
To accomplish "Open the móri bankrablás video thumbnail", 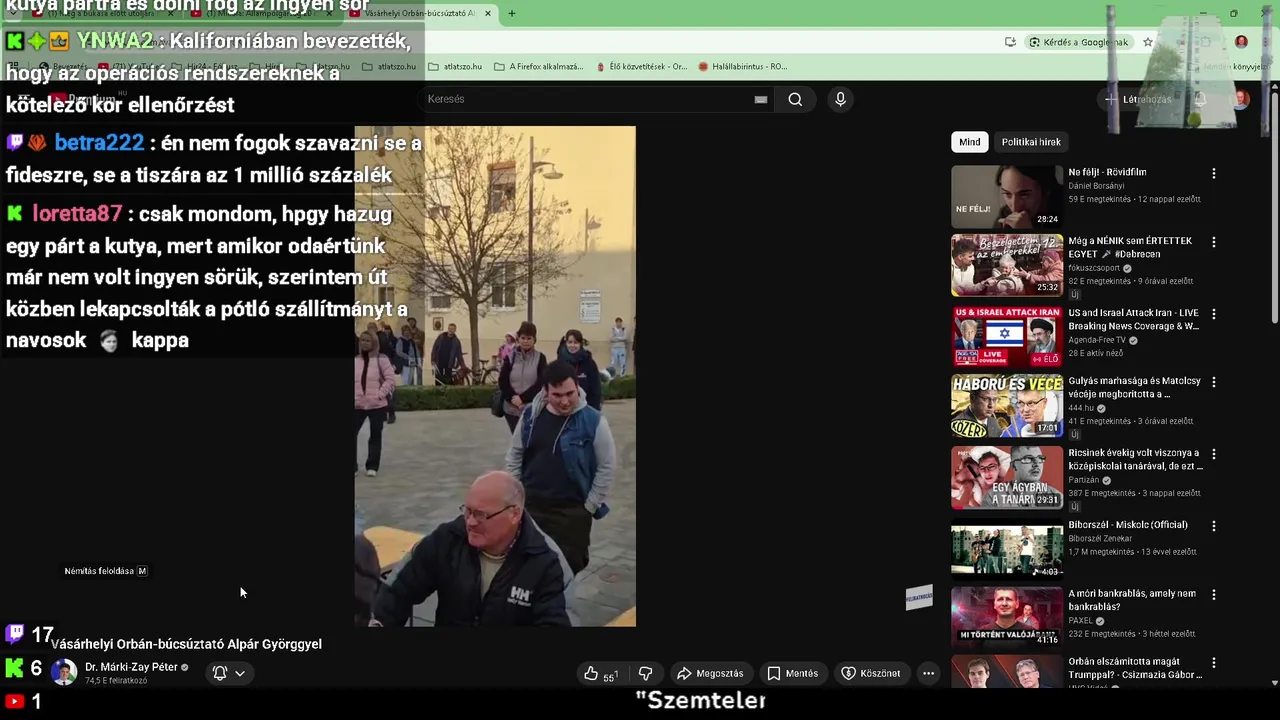I will click(1007, 617).
